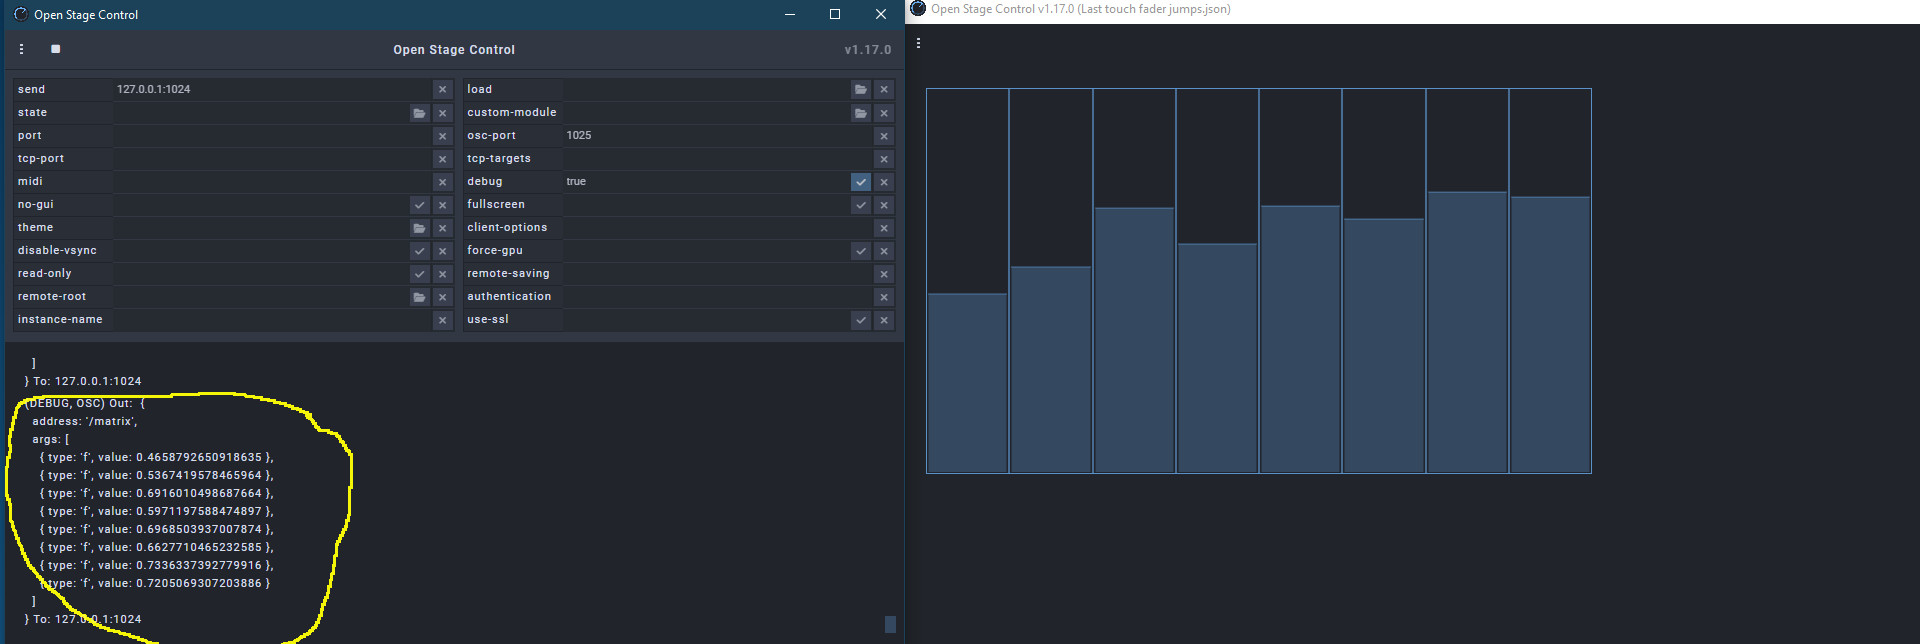
Task: Click the debug line with value 0.4658792650918635
Action: coord(156,457)
